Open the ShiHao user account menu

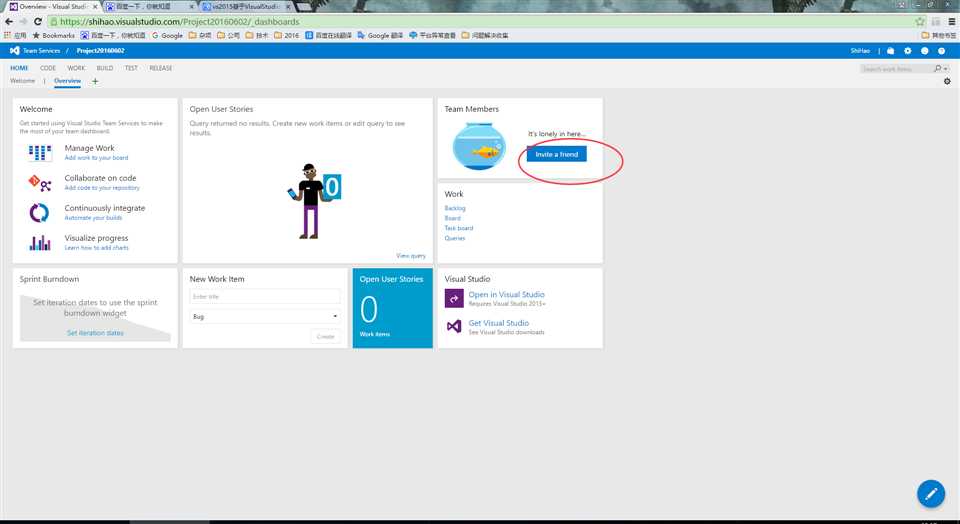pos(860,51)
